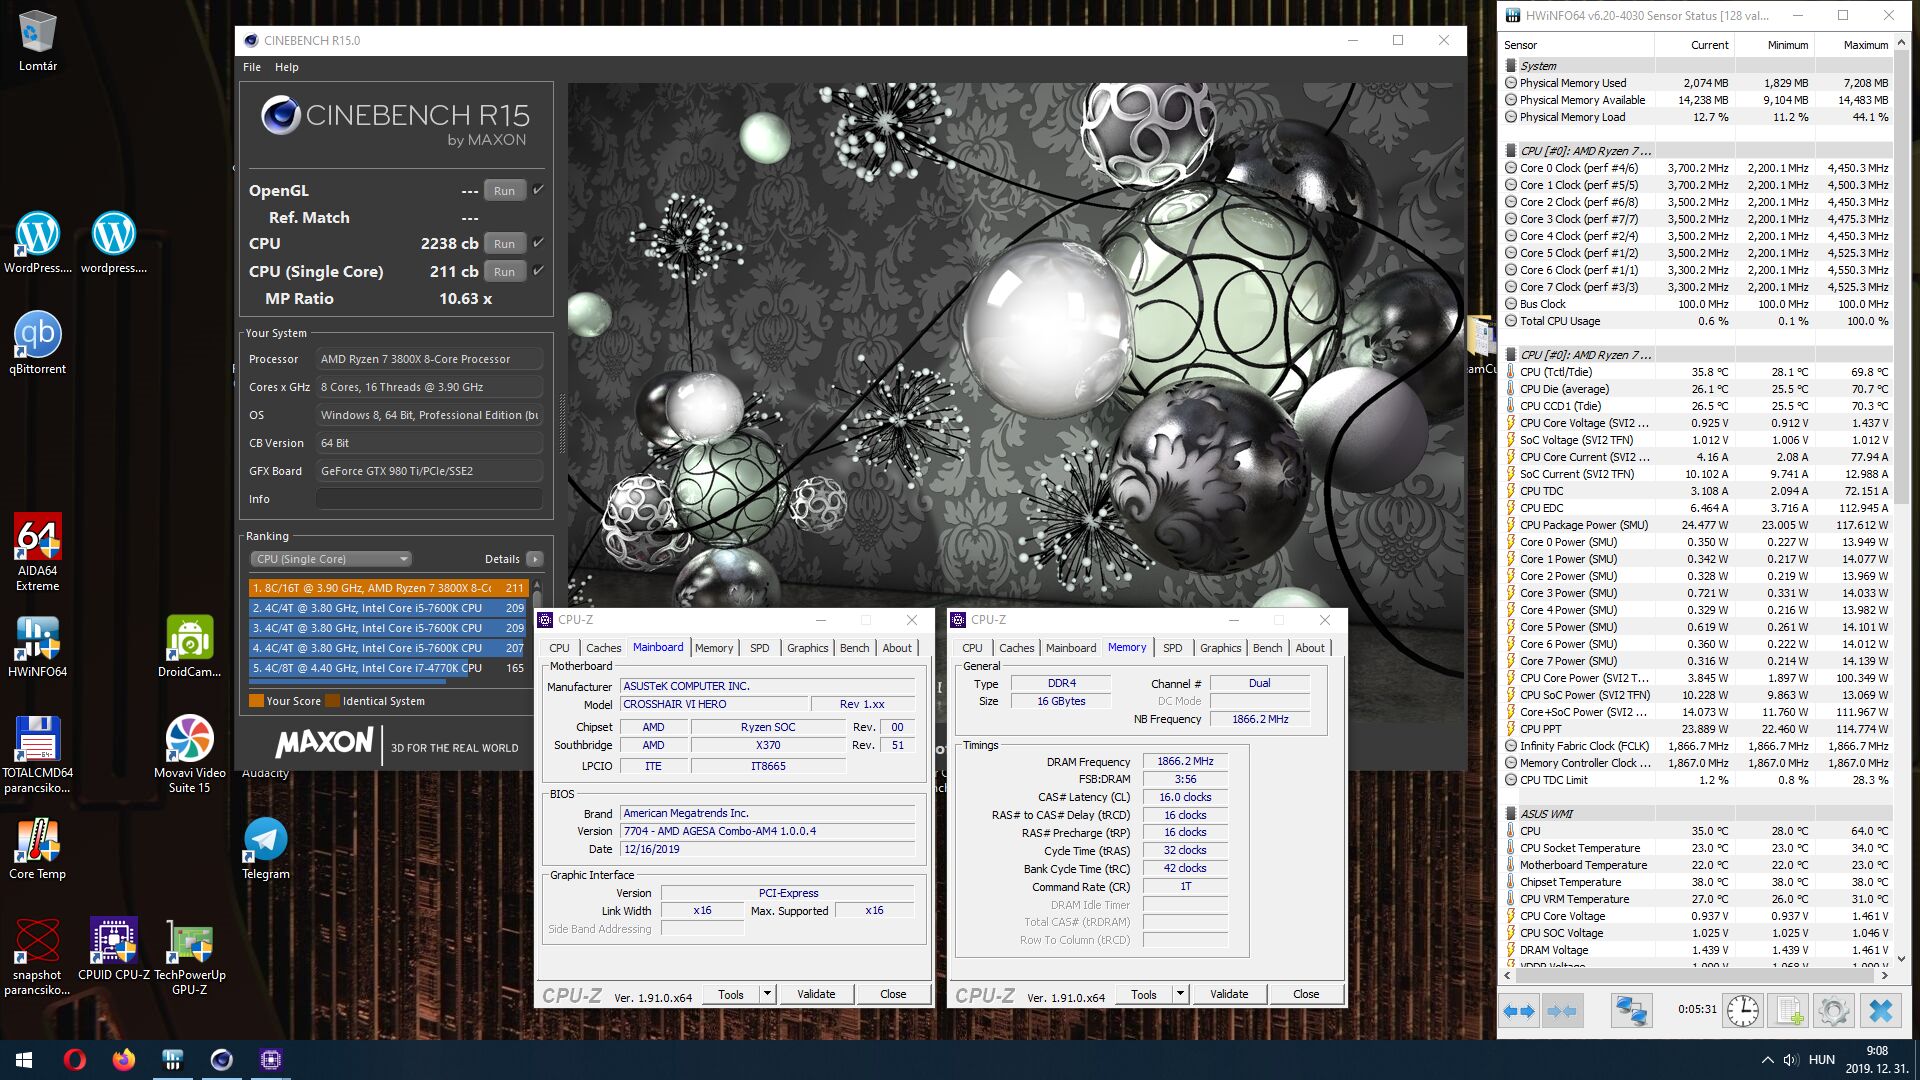The width and height of the screenshot is (1920, 1080).
Task: Switch to Cinebench in the taskbar
Action: coord(221,1060)
